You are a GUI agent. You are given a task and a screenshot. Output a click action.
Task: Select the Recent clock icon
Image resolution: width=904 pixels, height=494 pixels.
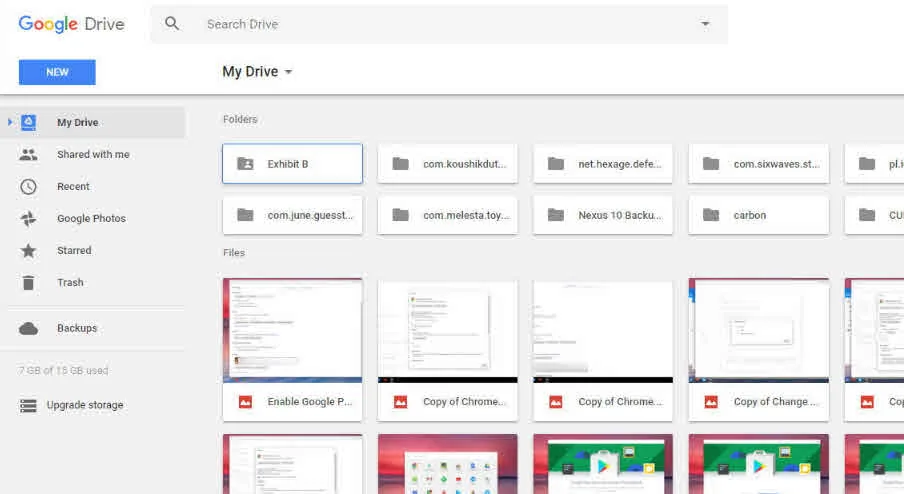pos(28,187)
